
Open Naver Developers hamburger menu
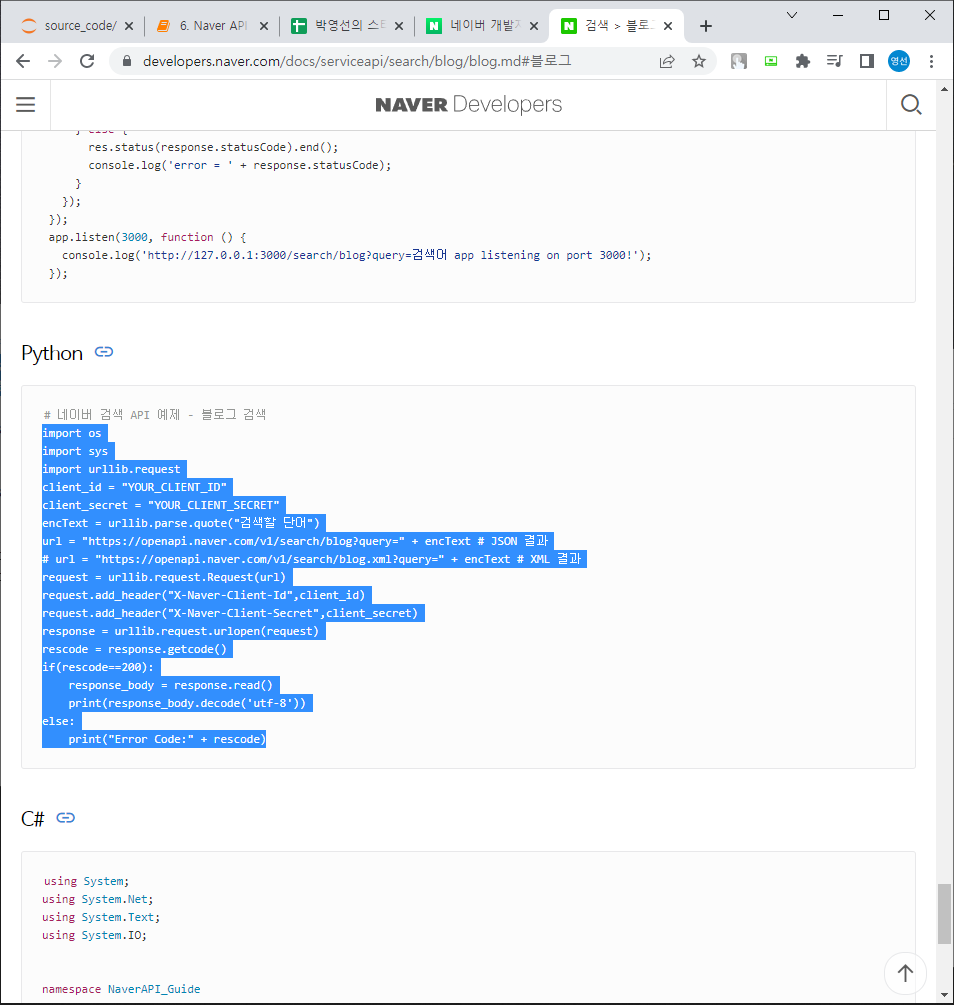(x=26, y=104)
